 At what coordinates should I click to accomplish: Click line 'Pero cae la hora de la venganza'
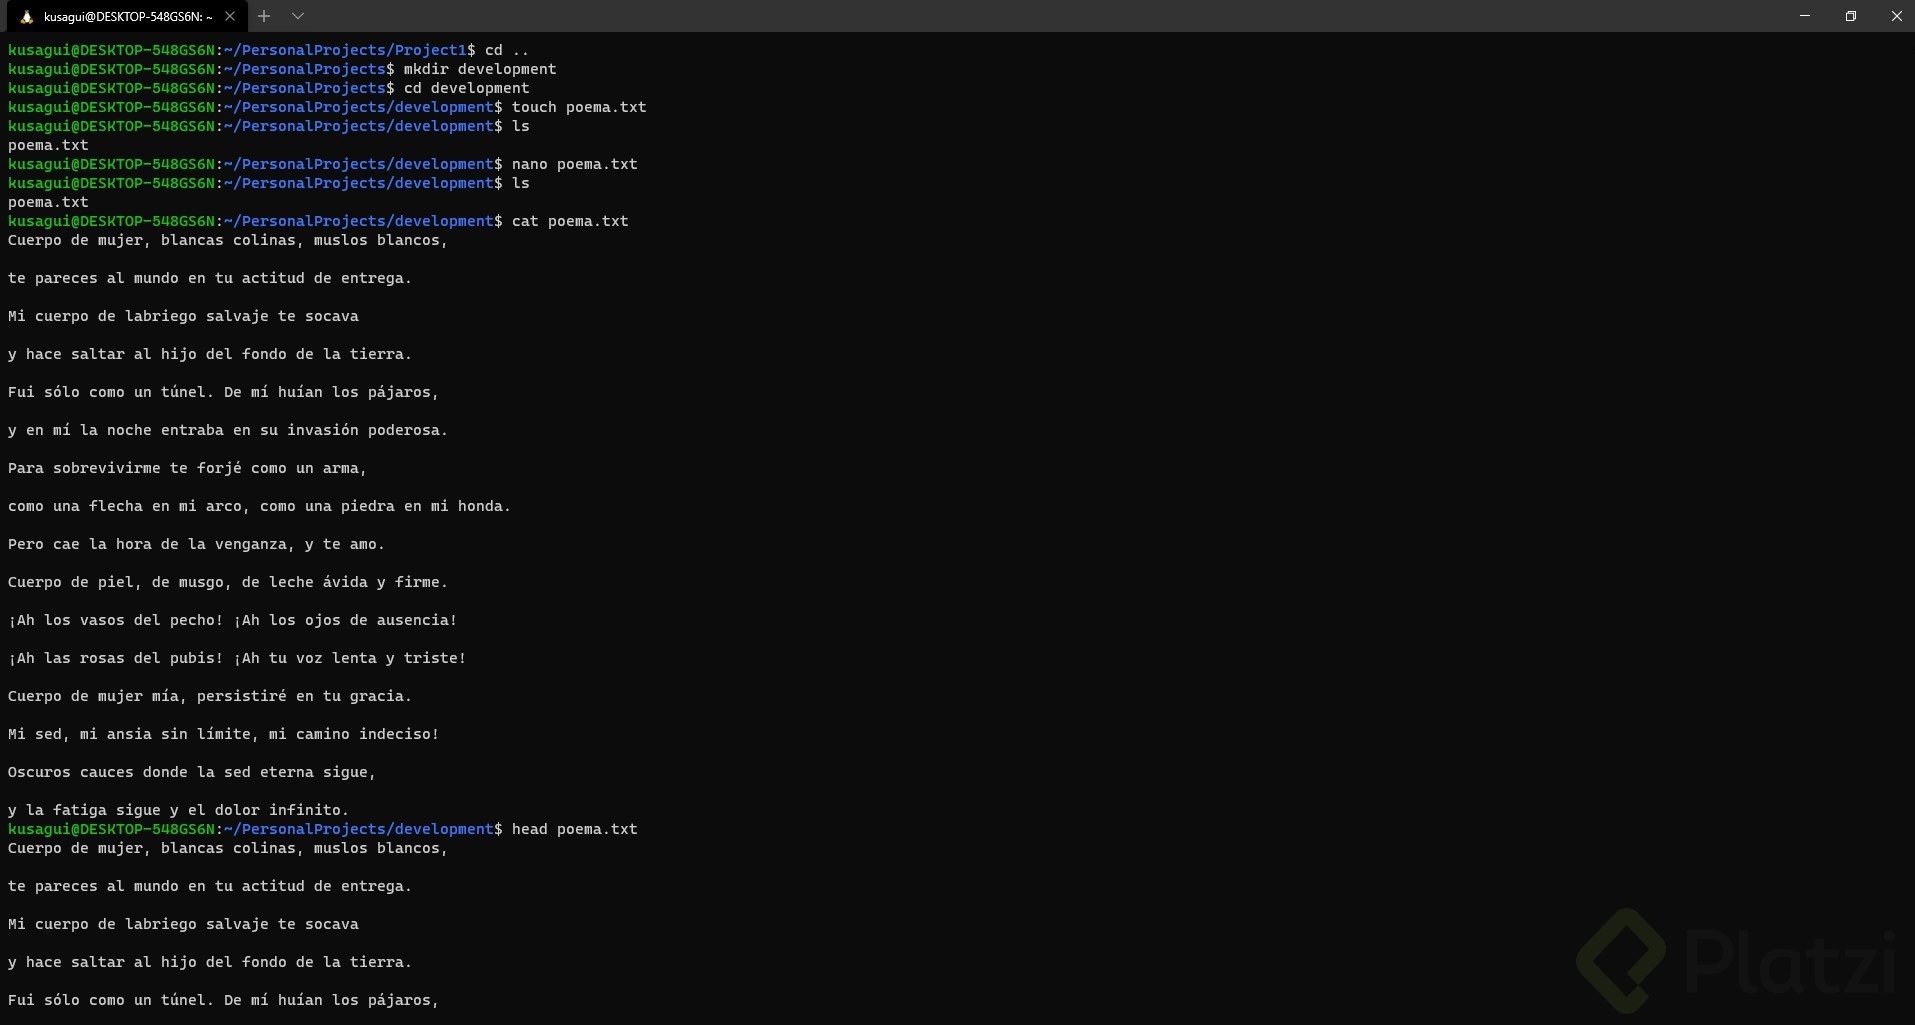197,544
